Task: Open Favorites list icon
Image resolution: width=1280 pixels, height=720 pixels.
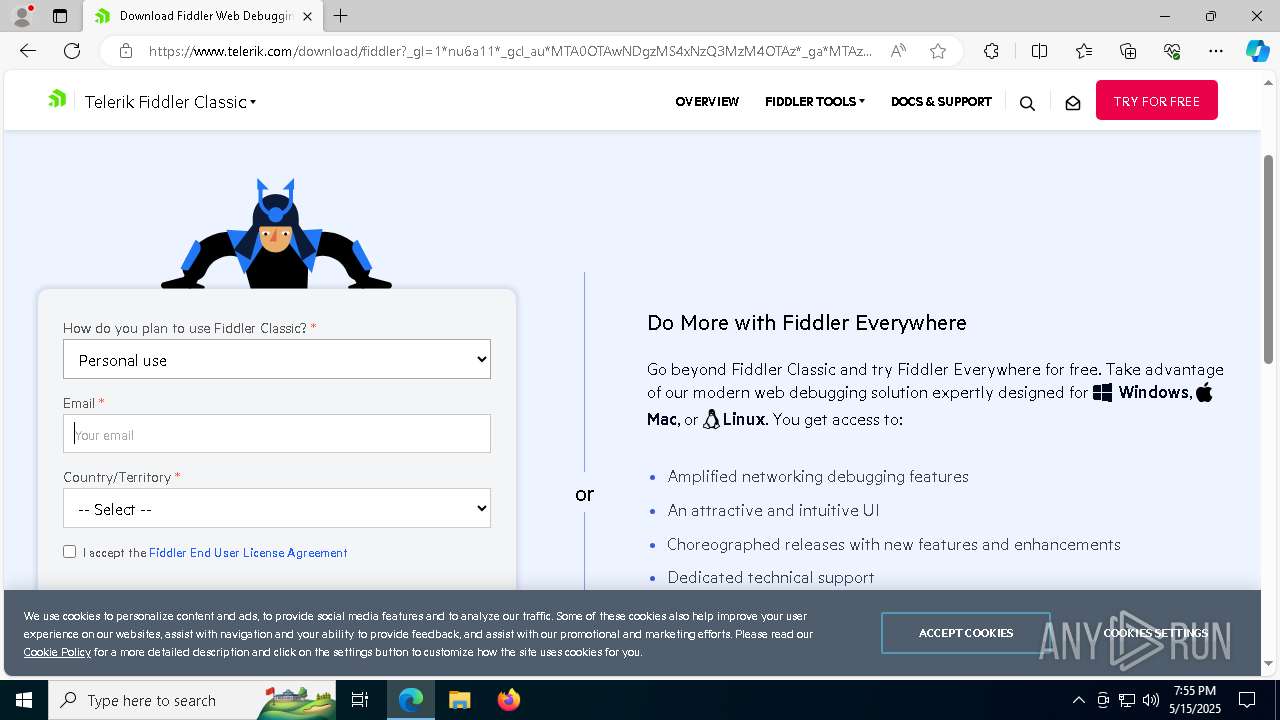Action: [1084, 51]
